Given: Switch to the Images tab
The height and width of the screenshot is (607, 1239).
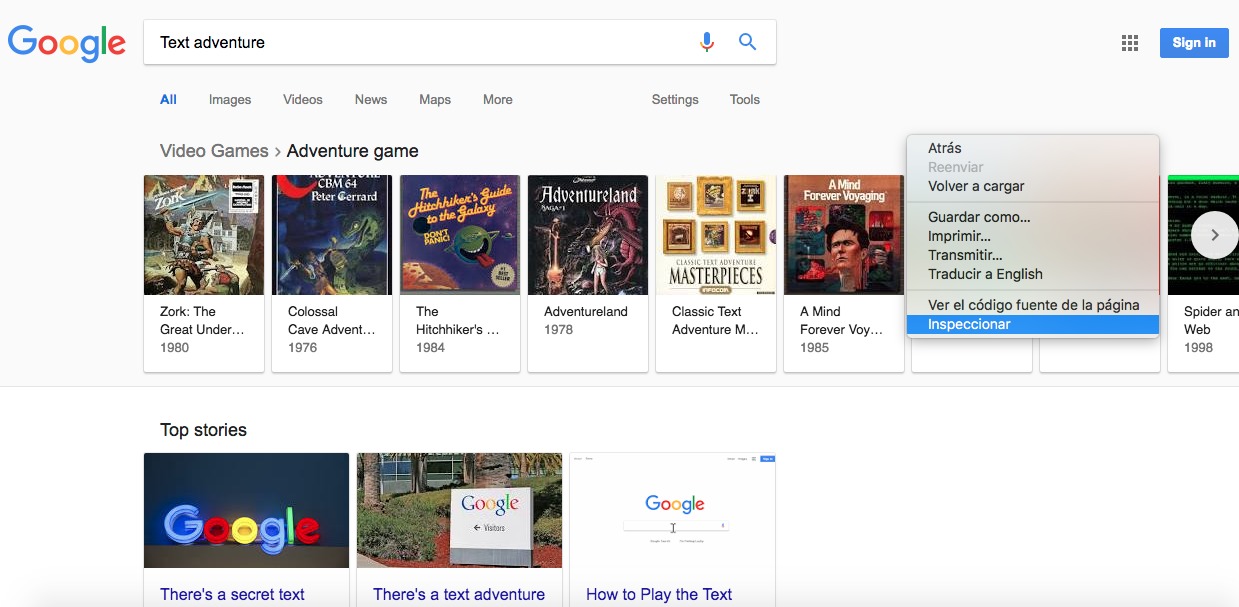Looking at the screenshot, I should click(x=230, y=99).
